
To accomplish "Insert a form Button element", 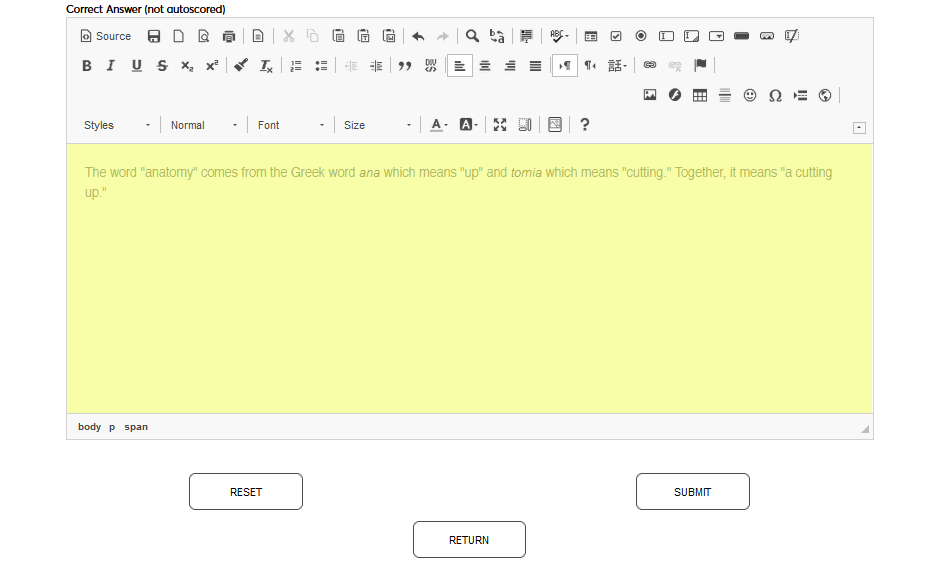I will click(741, 36).
